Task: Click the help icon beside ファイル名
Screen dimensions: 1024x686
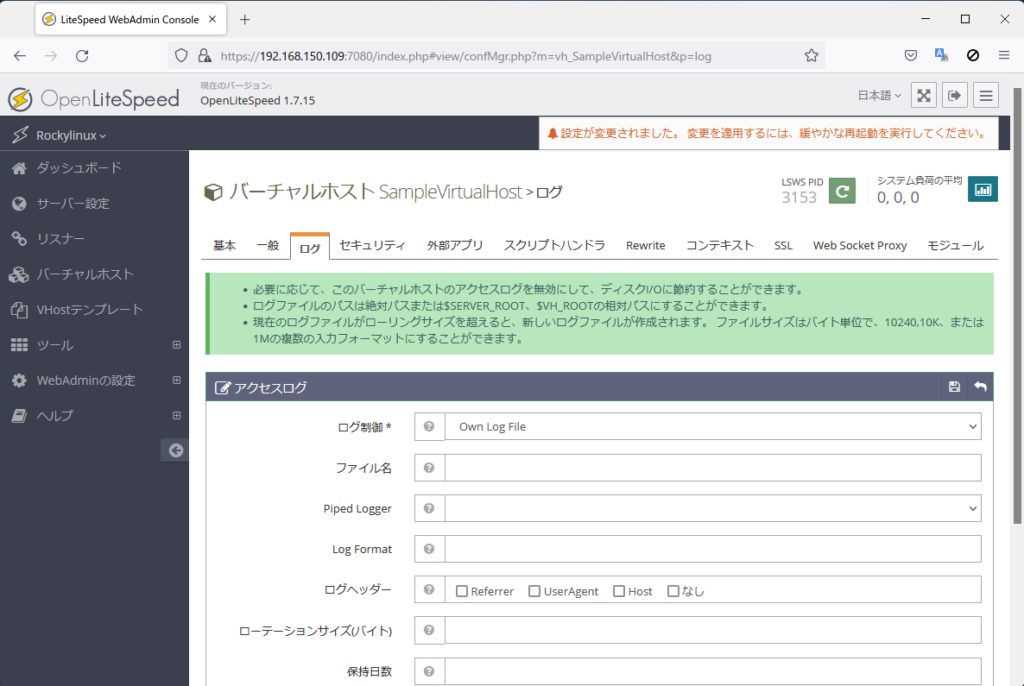Action: coord(429,468)
